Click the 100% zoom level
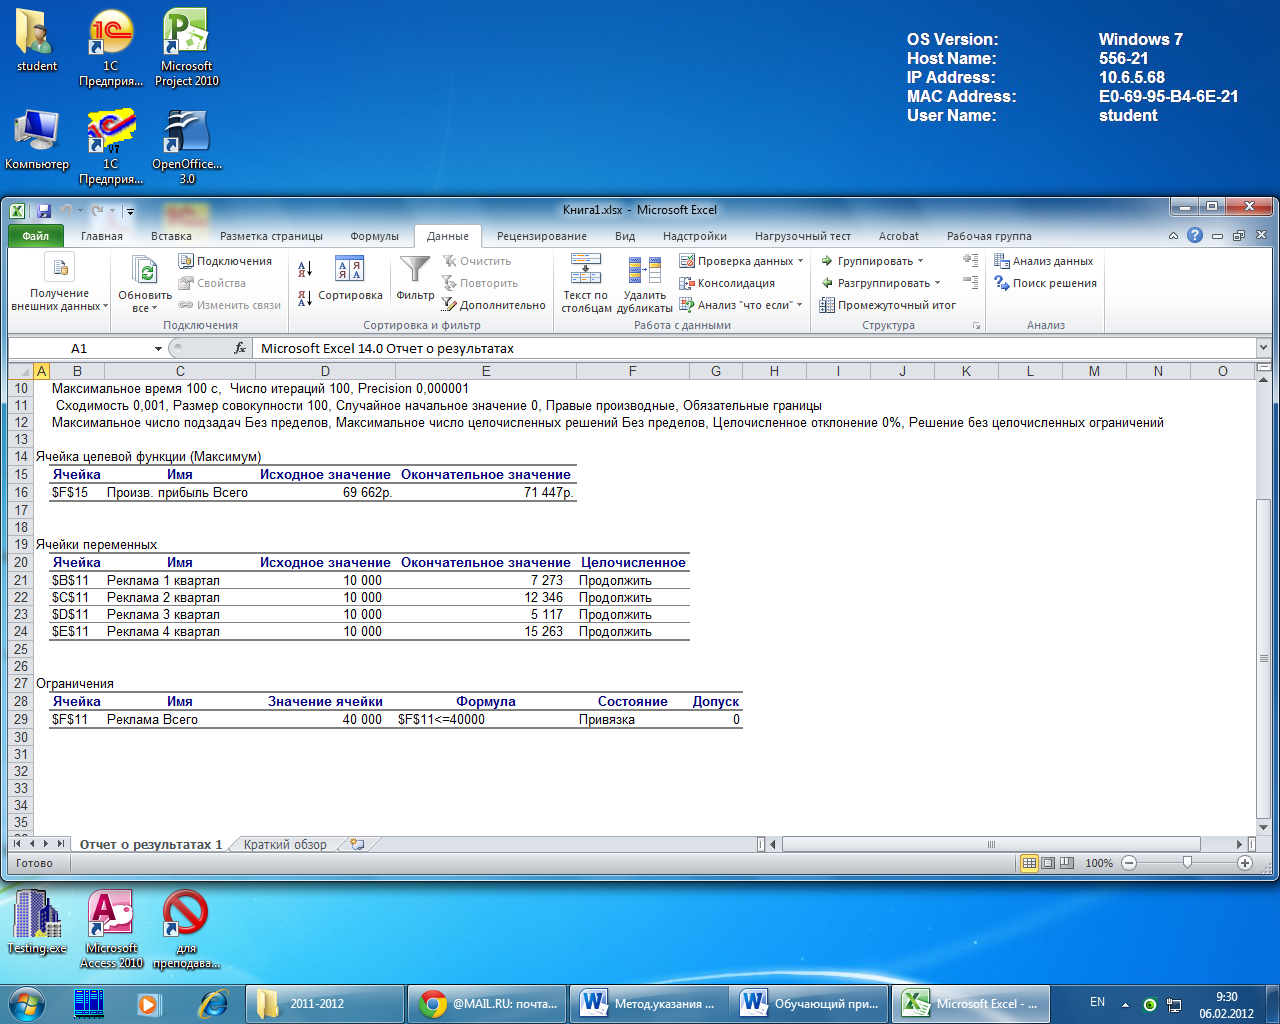The width and height of the screenshot is (1280, 1024). [x=1099, y=863]
